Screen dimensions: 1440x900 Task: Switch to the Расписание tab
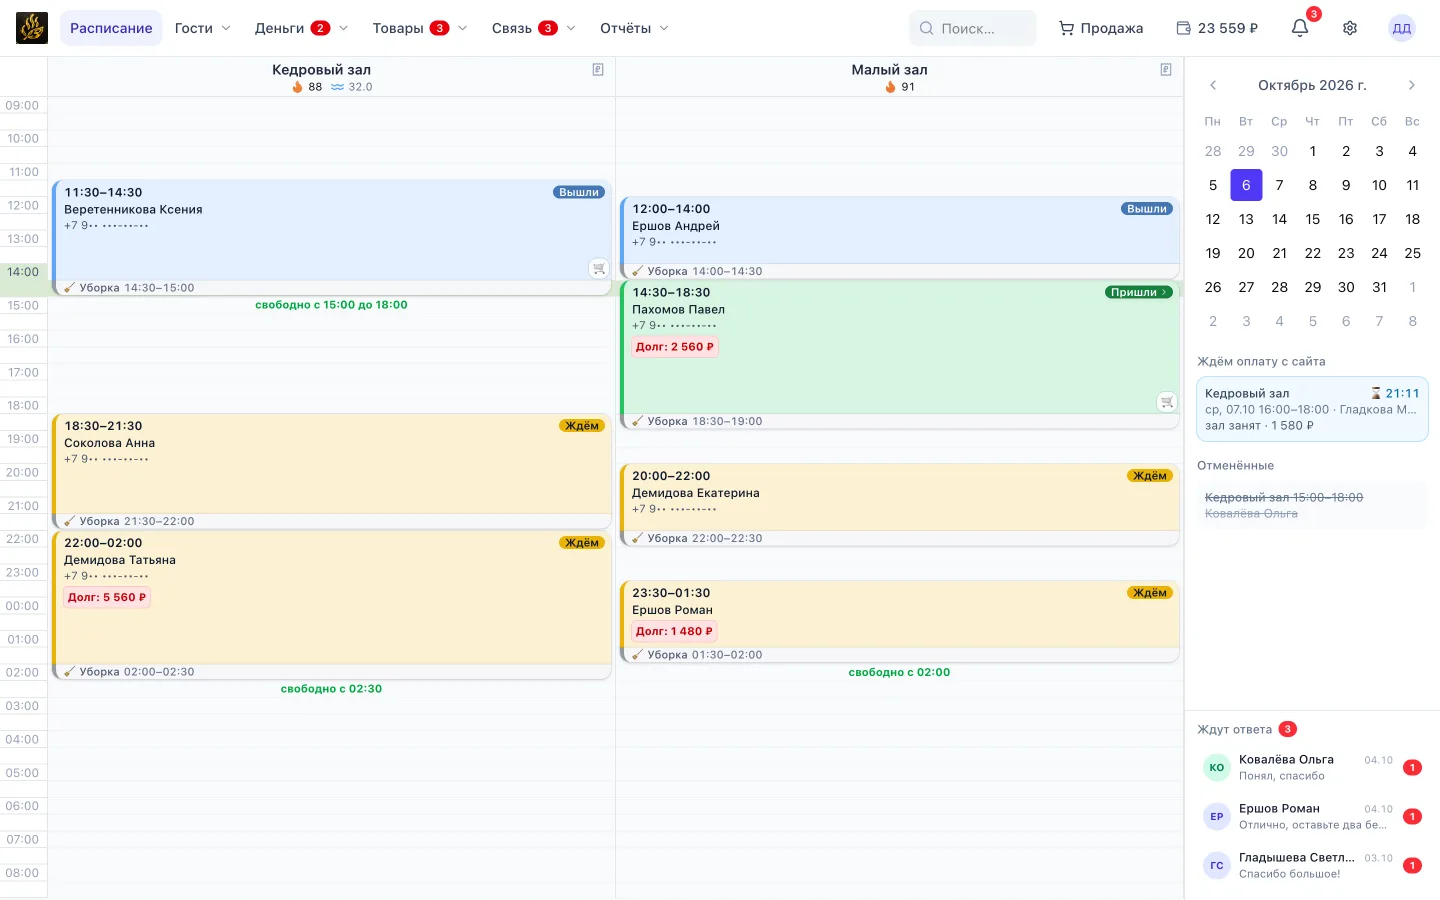[111, 28]
